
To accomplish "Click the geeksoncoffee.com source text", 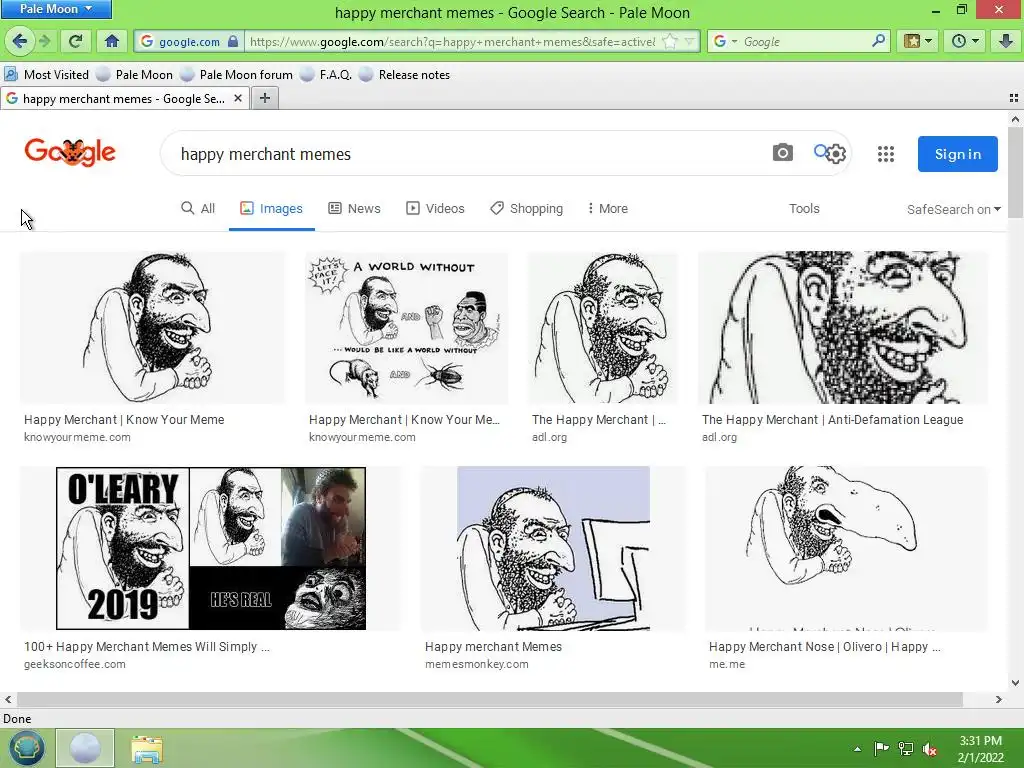I will pyautogui.click(x=74, y=664).
